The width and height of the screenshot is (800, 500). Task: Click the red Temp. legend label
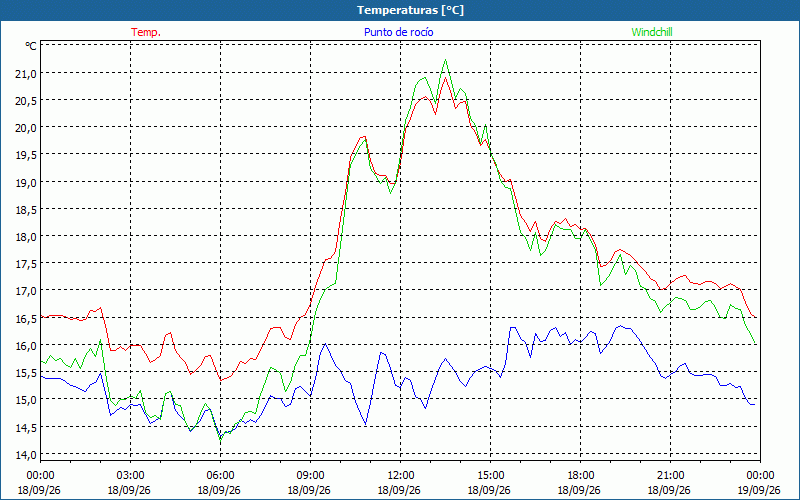146,32
